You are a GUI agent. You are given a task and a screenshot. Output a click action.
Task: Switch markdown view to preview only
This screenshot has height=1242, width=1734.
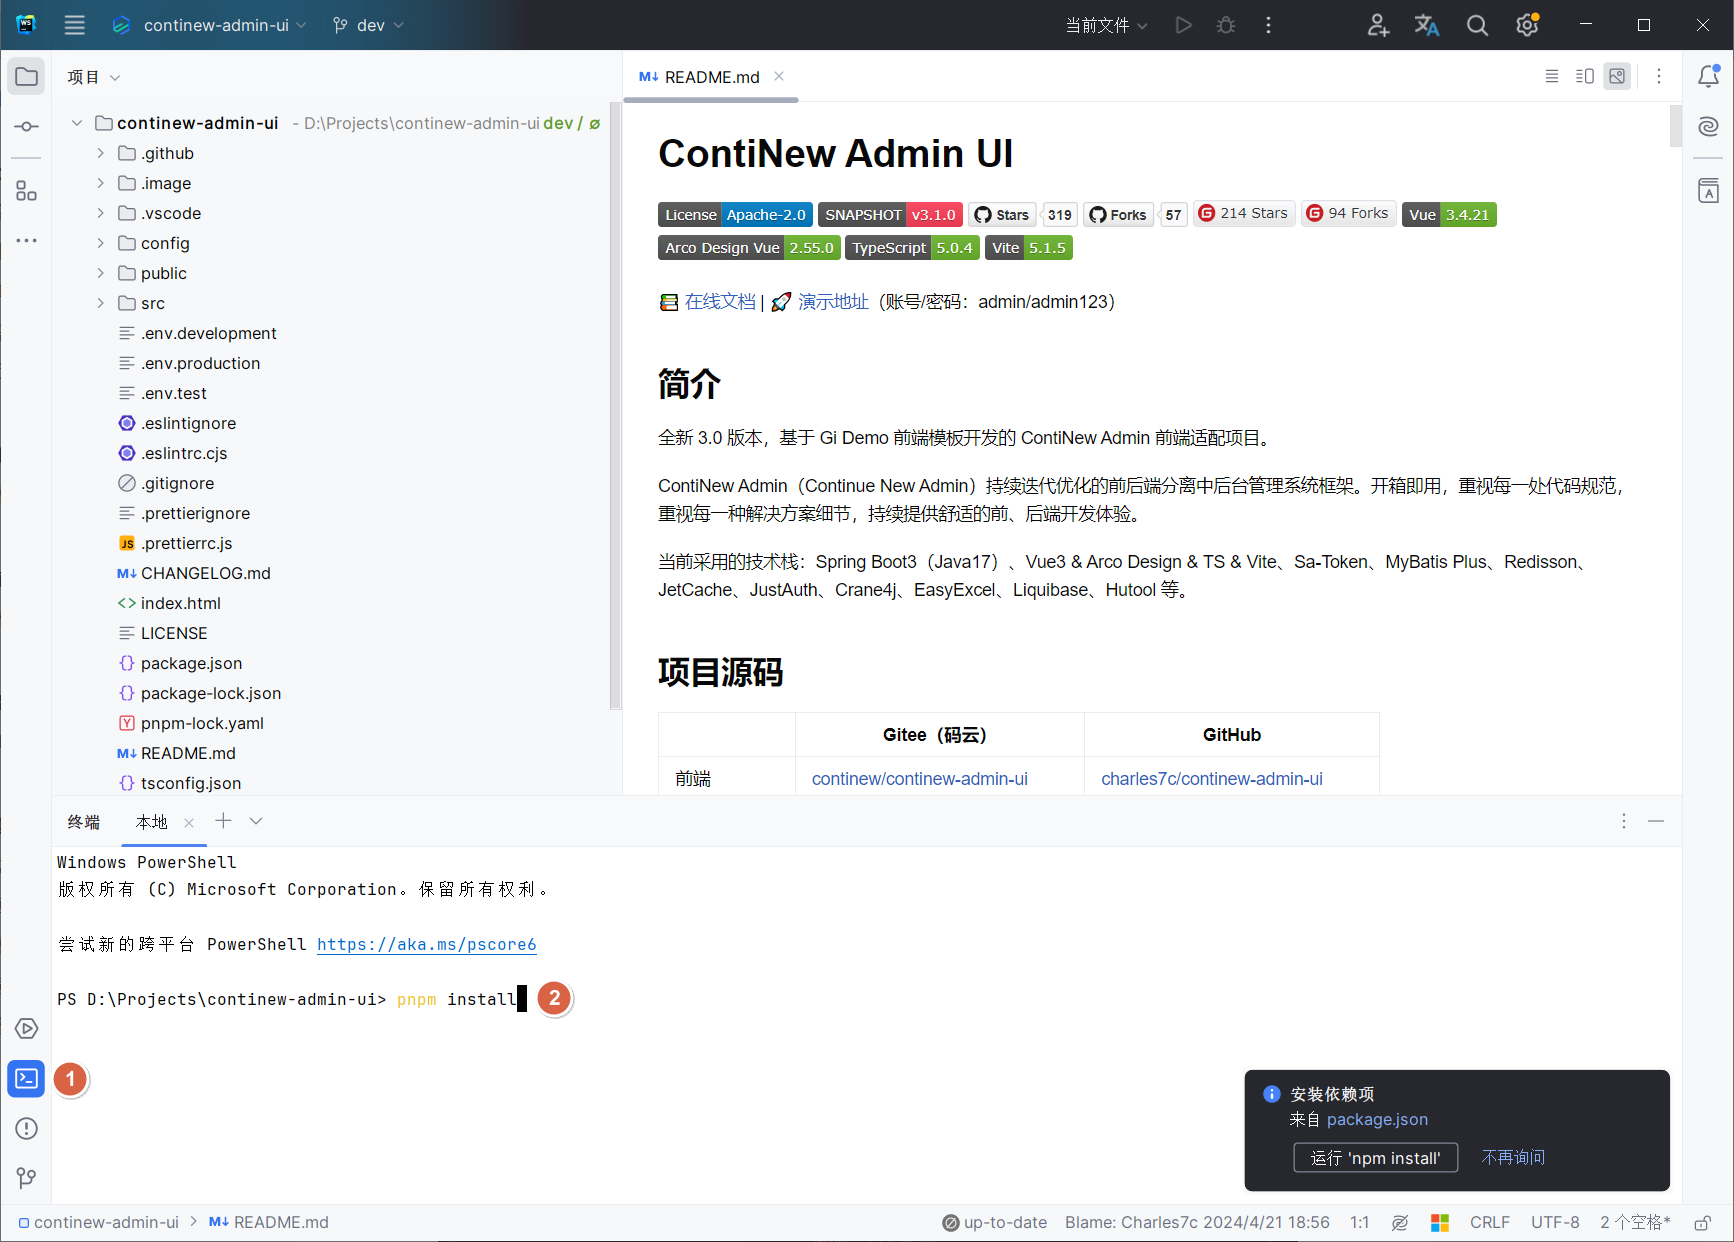[x=1617, y=76]
